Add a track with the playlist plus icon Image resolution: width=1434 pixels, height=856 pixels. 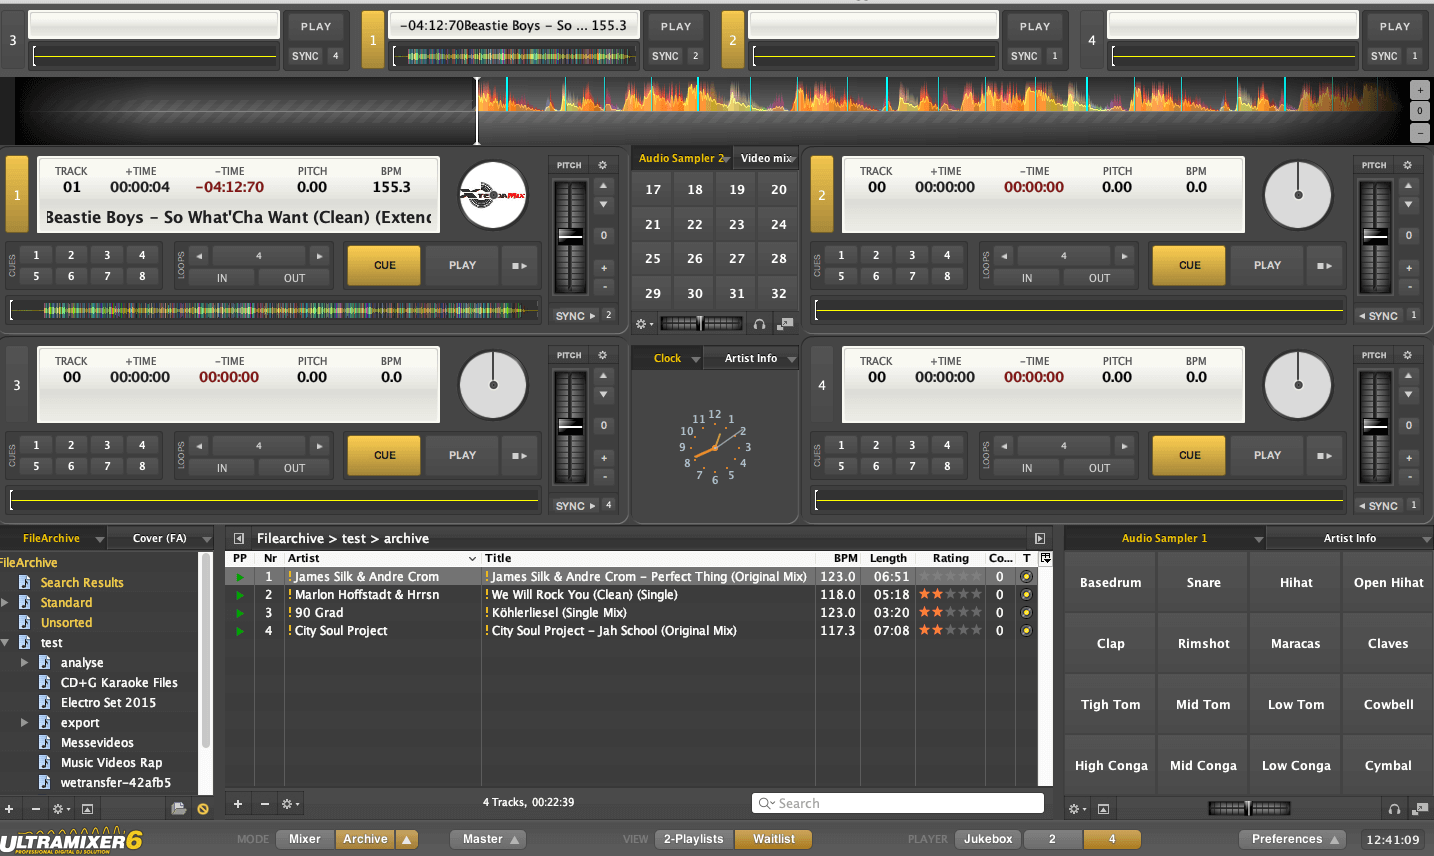point(238,804)
